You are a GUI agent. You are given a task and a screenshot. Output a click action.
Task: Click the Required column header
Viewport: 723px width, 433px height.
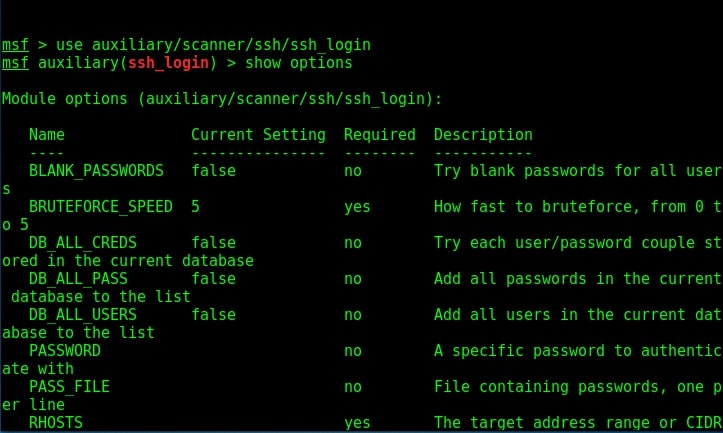[379, 135]
